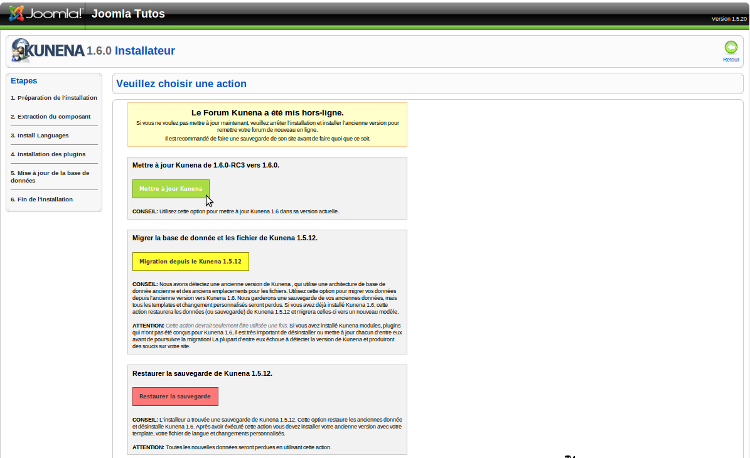Screen dimensions: 750x458
Task: Click the Joomla Tutos site title
Action: [128, 14]
